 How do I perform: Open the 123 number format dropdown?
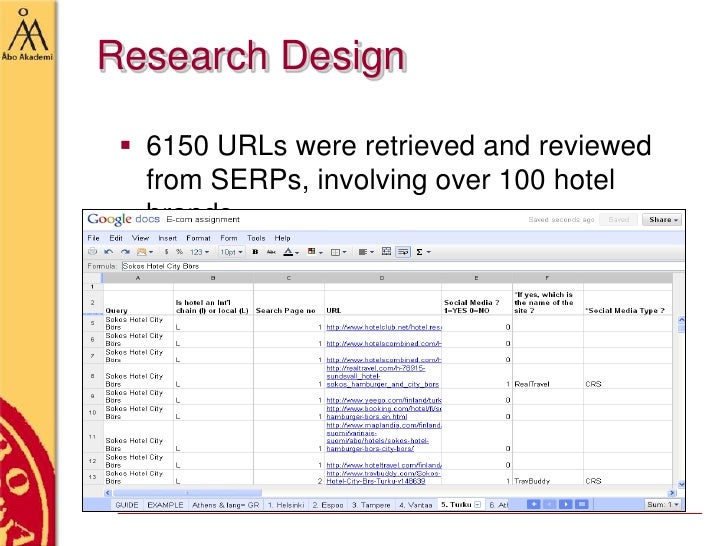point(199,252)
